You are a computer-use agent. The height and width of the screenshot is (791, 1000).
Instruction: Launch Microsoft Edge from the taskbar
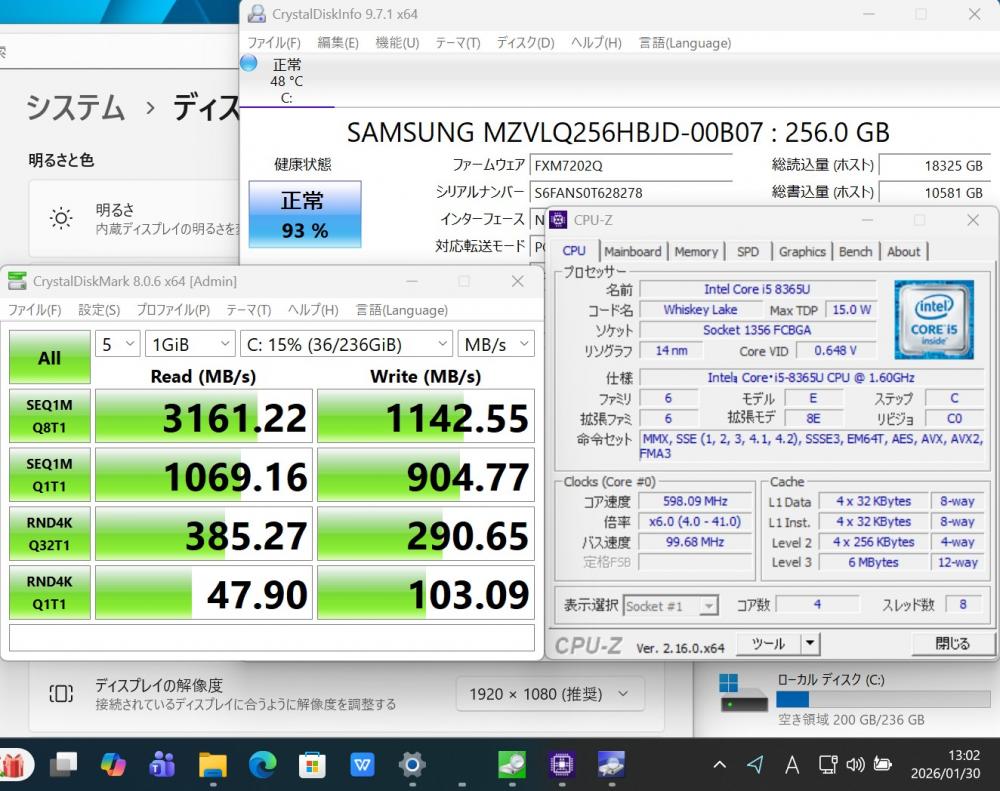pyautogui.click(x=262, y=765)
